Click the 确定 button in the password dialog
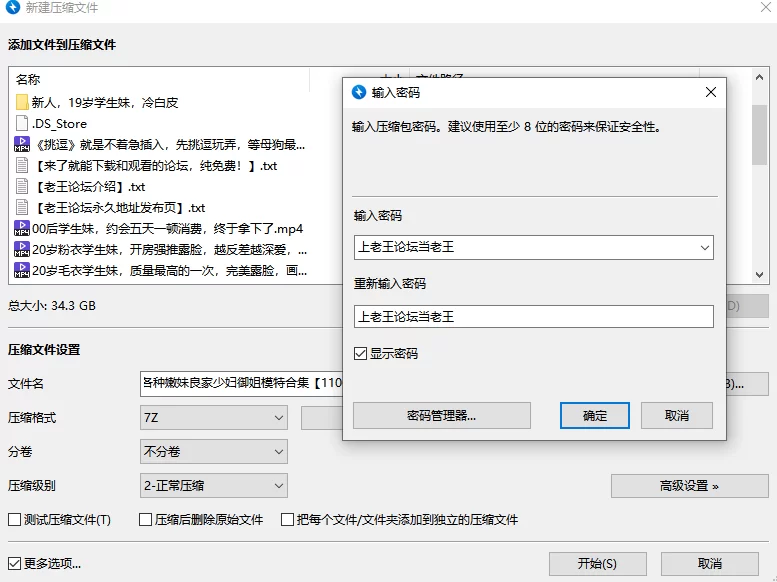This screenshot has height=582, width=777. point(594,415)
